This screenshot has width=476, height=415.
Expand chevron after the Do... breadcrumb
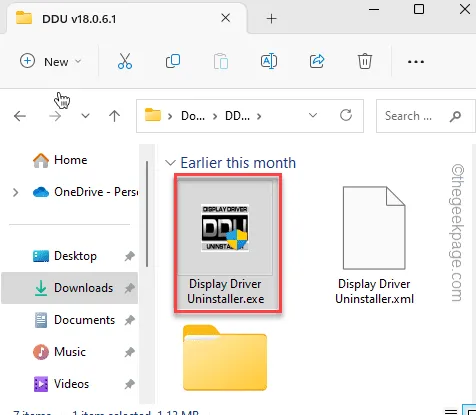coord(215,116)
